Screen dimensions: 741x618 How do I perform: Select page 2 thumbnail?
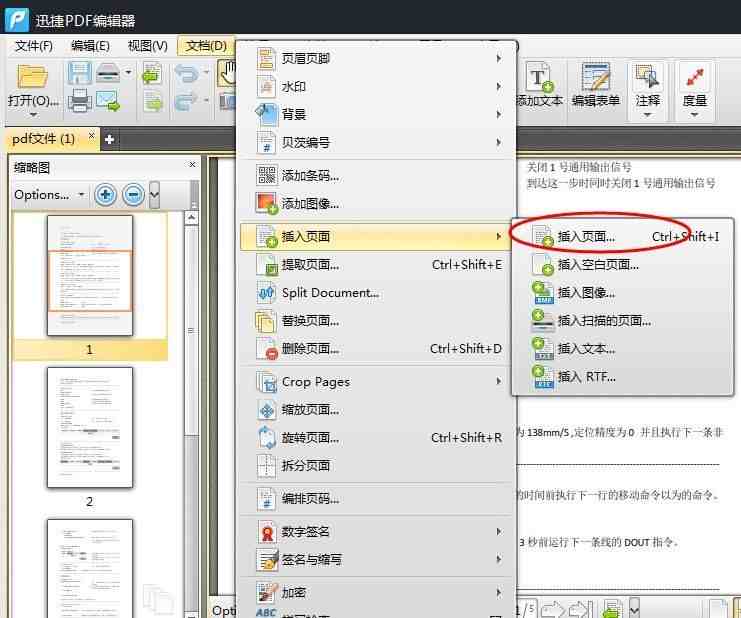click(x=90, y=428)
